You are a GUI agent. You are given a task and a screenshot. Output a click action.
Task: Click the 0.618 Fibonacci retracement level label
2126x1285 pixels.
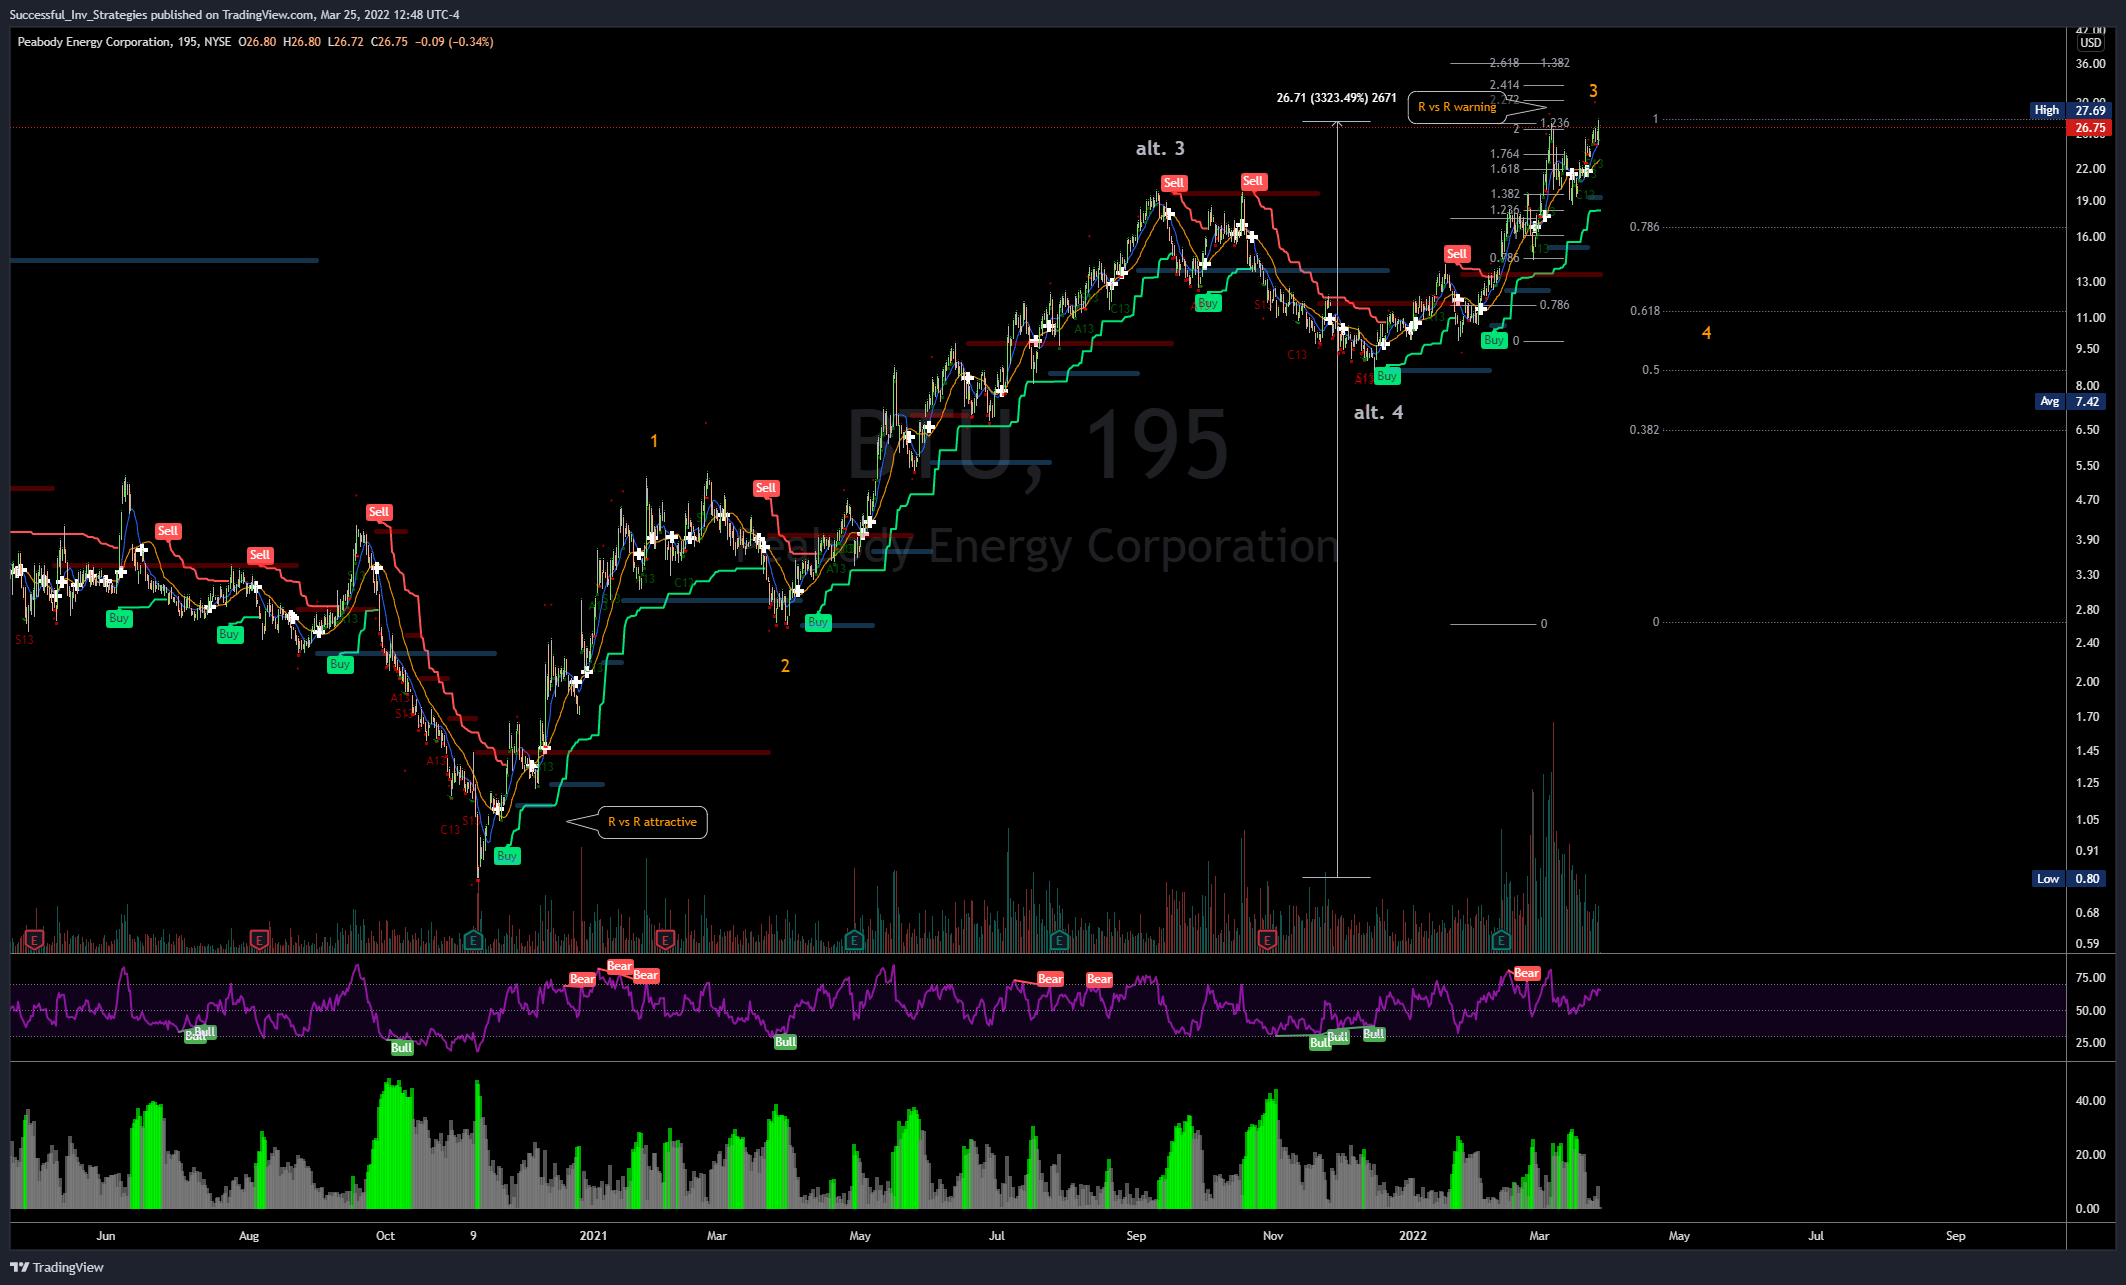tap(1645, 311)
